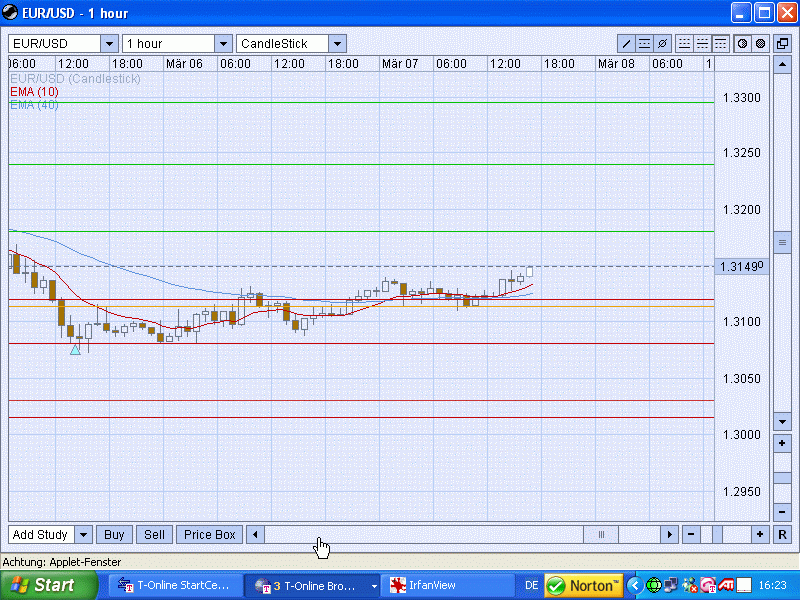The width and height of the screenshot is (800, 600).
Task: Click the vertical price scrollbar thumb
Action: 782,243
